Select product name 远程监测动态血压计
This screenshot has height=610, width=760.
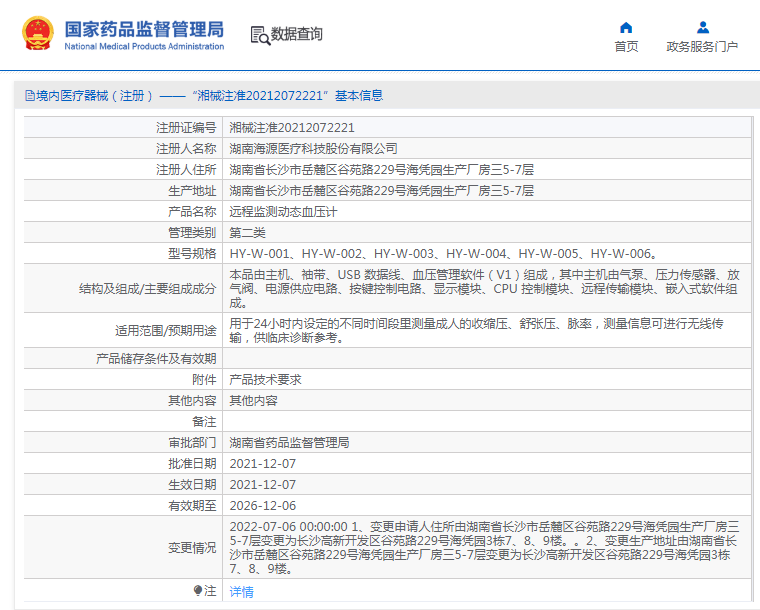tap(283, 212)
